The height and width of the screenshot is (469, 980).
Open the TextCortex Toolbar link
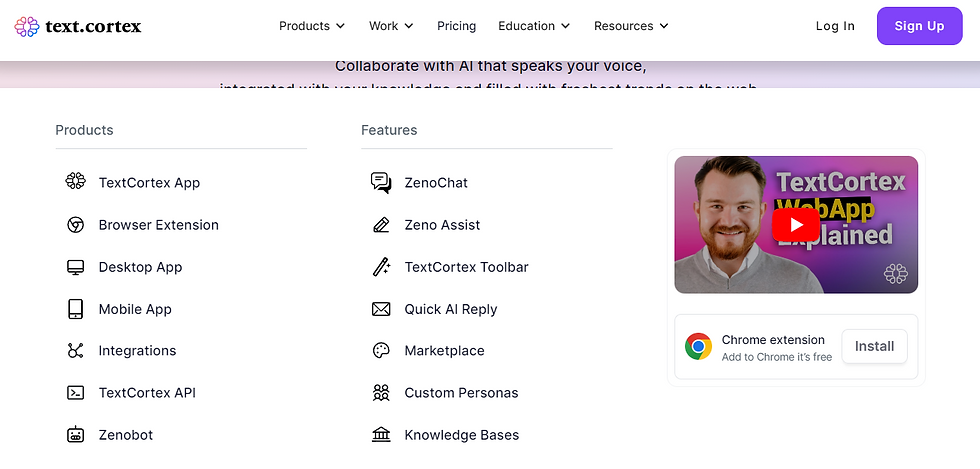point(466,267)
